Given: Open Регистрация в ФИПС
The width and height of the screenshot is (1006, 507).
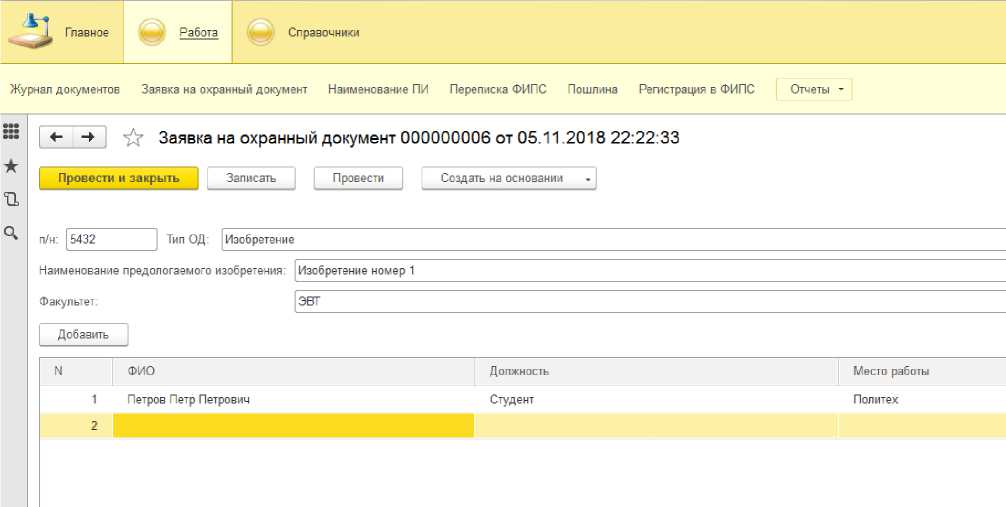Looking at the screenshot, I should point(697,89).
